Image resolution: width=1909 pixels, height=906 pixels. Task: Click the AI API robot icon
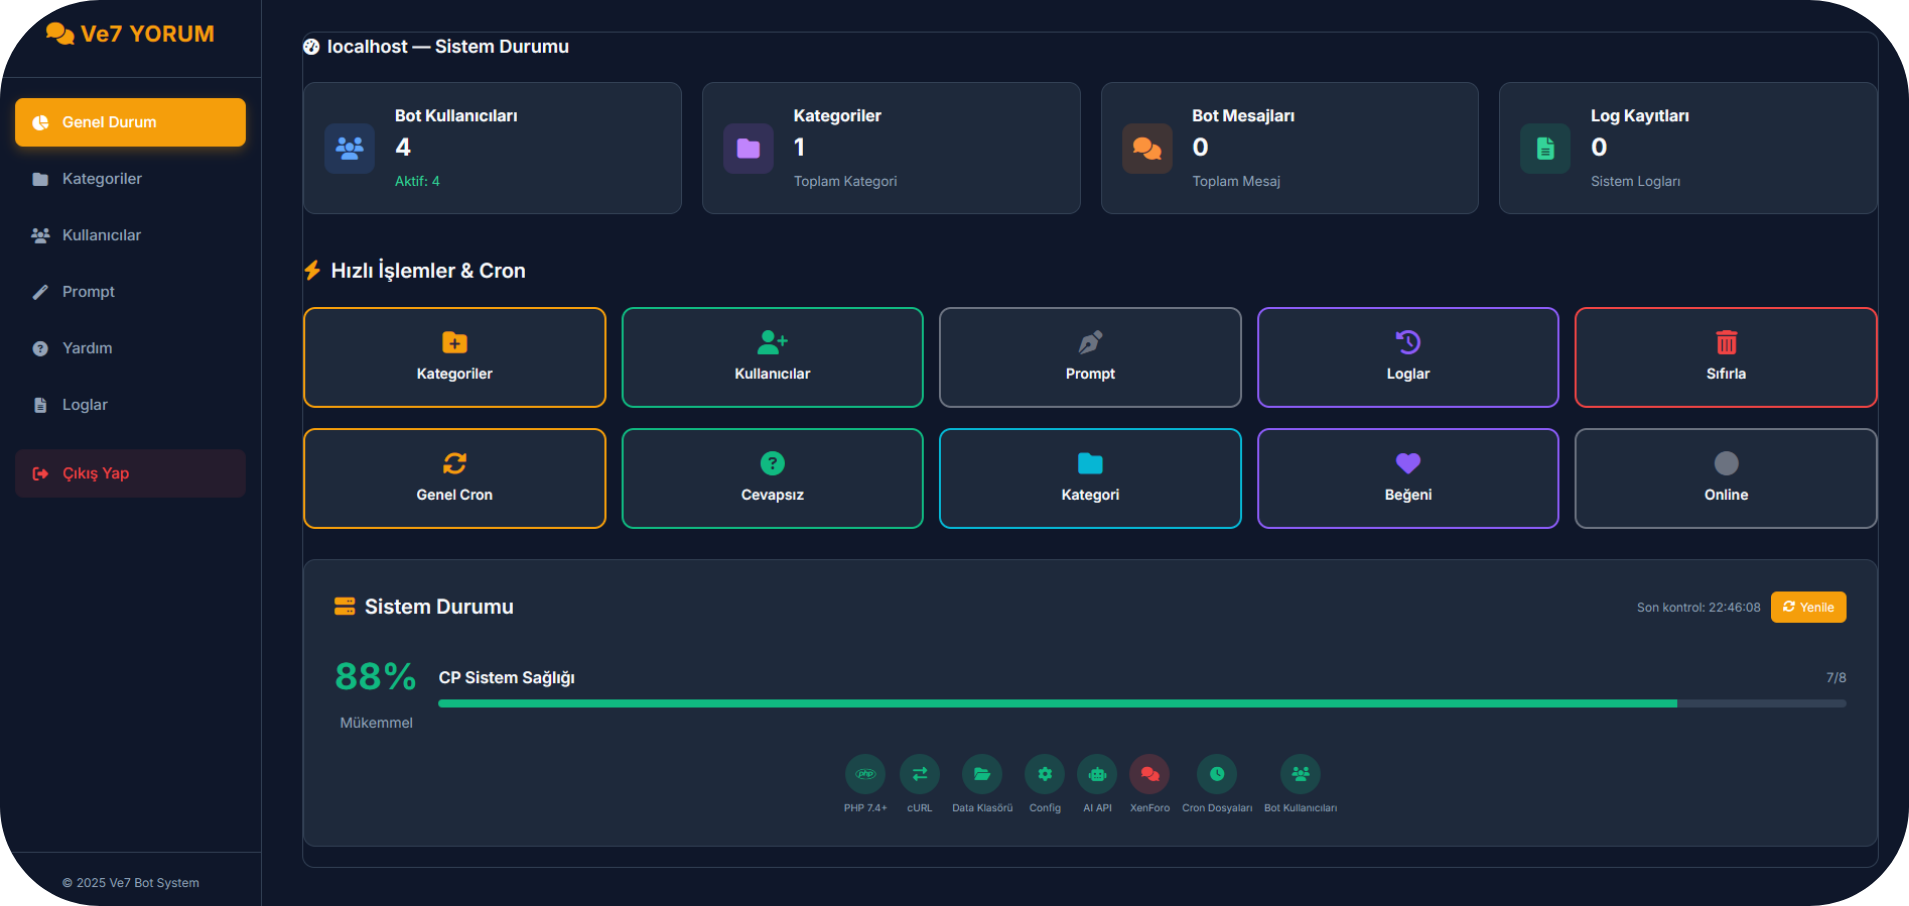(1097, 774)
